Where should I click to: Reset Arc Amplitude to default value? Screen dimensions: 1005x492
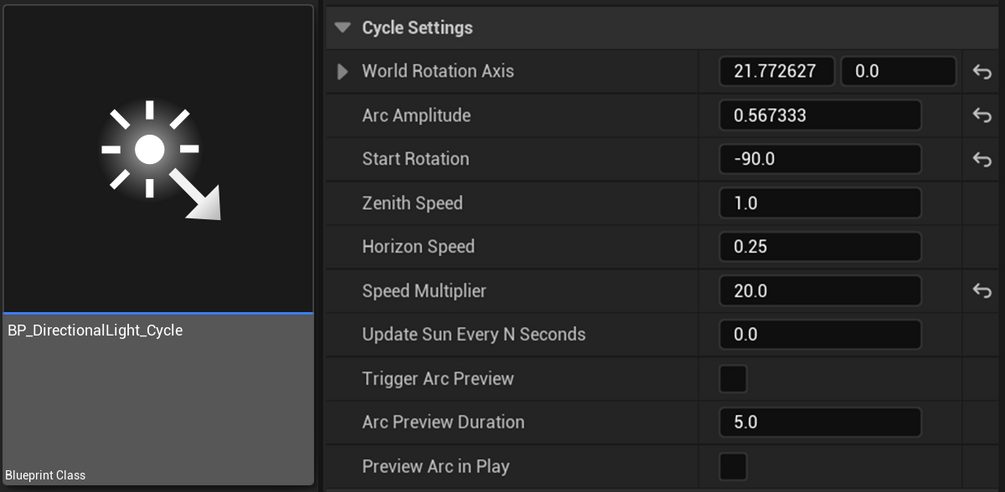click(x=981, y=116)
